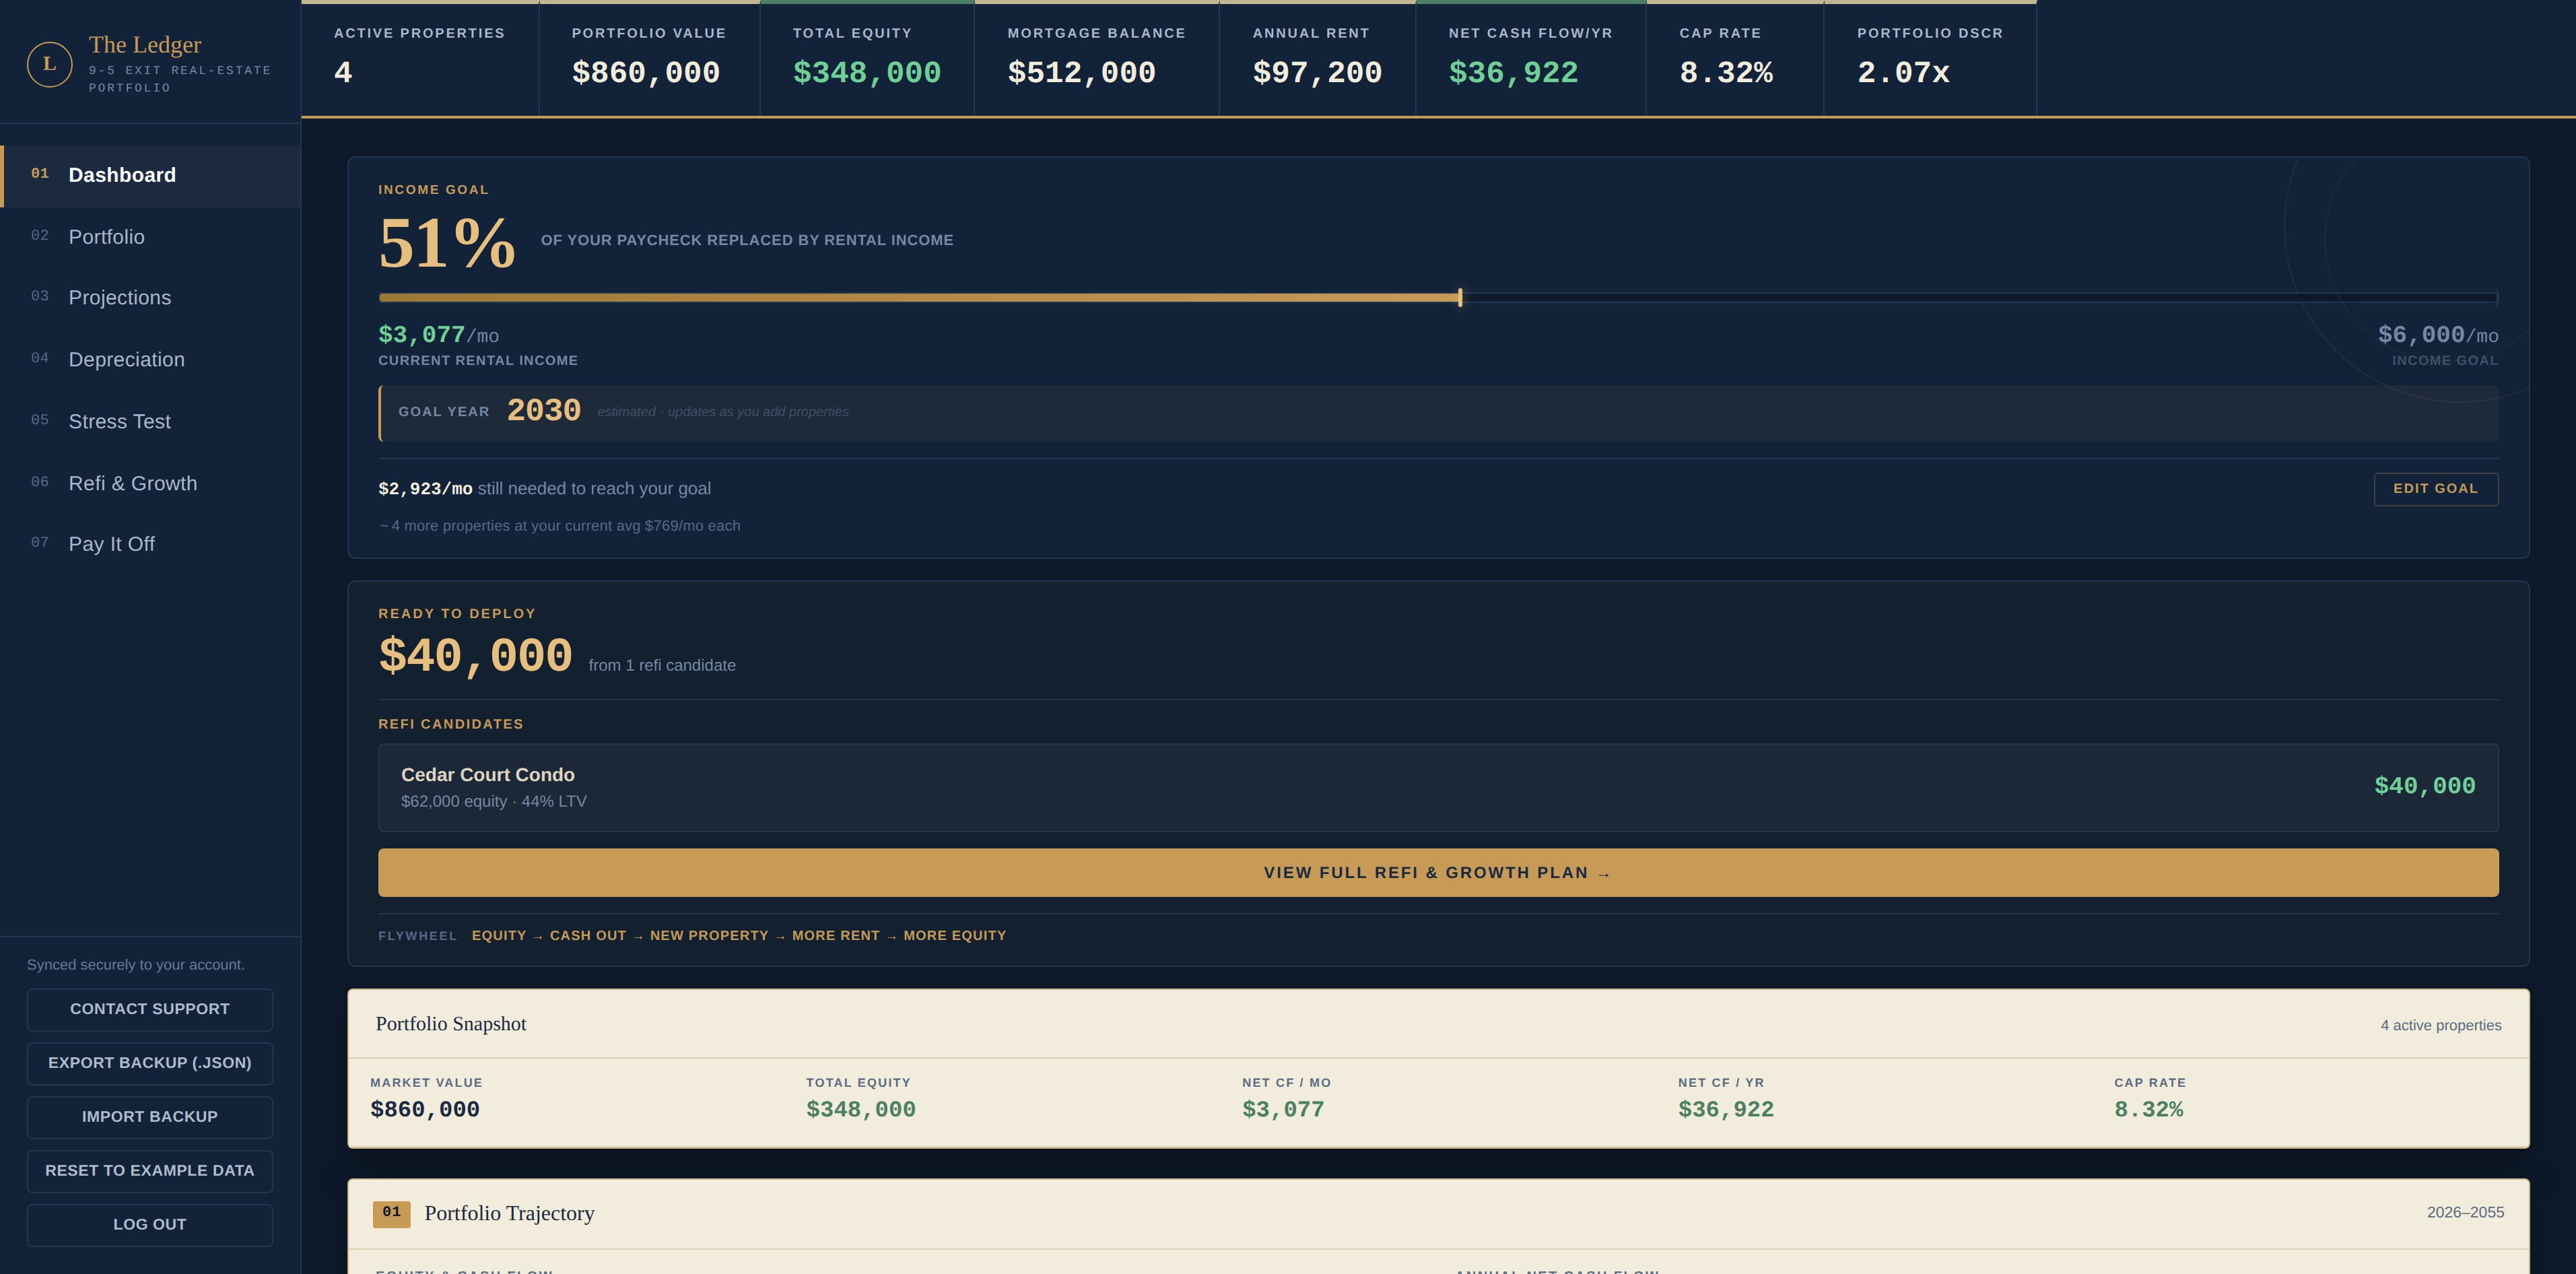Go to the Portfolio section
Screen dimensions: 2576x1274
(151, 237)
